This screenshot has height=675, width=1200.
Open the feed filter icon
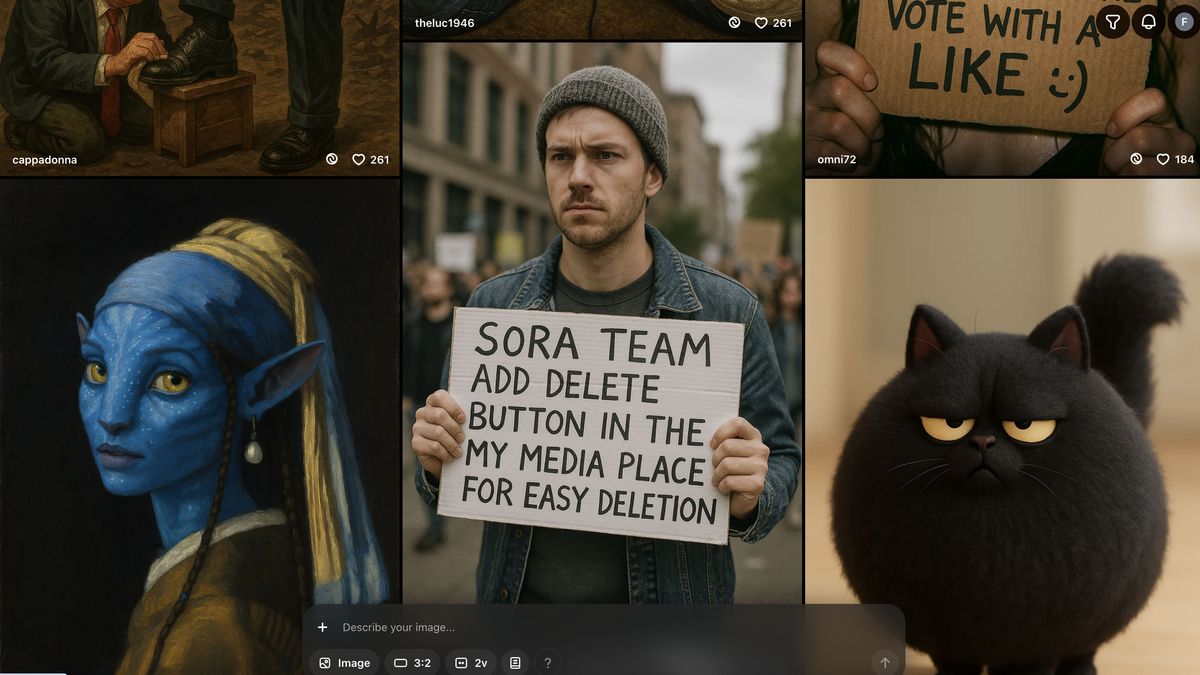pos(1112,21)
